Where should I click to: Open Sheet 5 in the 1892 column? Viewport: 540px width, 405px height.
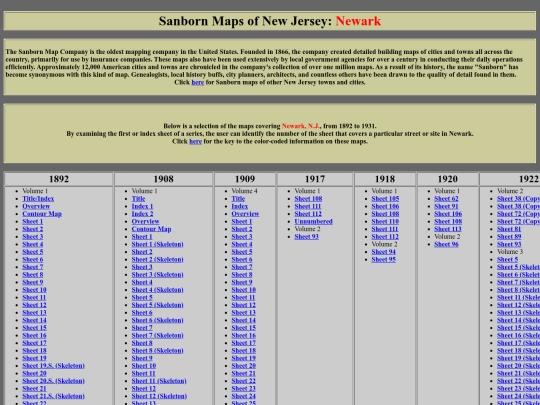click(33, 252)
